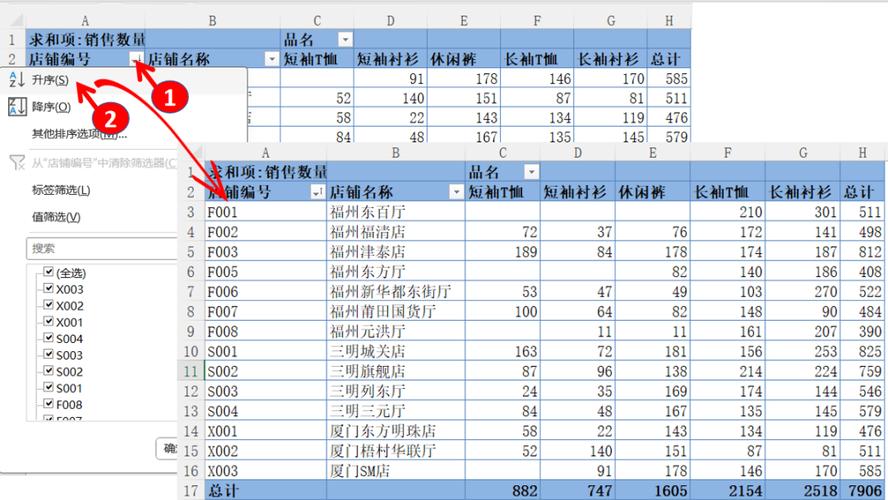Click the value 825 in 总计 column
Screen dimensions: 888x500
pos(862,351)
